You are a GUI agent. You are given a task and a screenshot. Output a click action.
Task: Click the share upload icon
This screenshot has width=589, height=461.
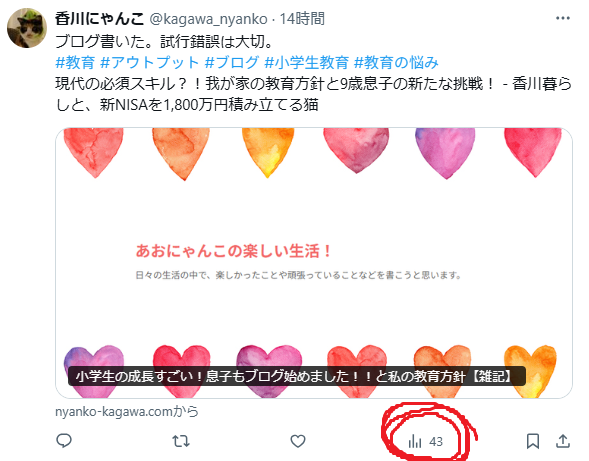[x=563, y=441]
